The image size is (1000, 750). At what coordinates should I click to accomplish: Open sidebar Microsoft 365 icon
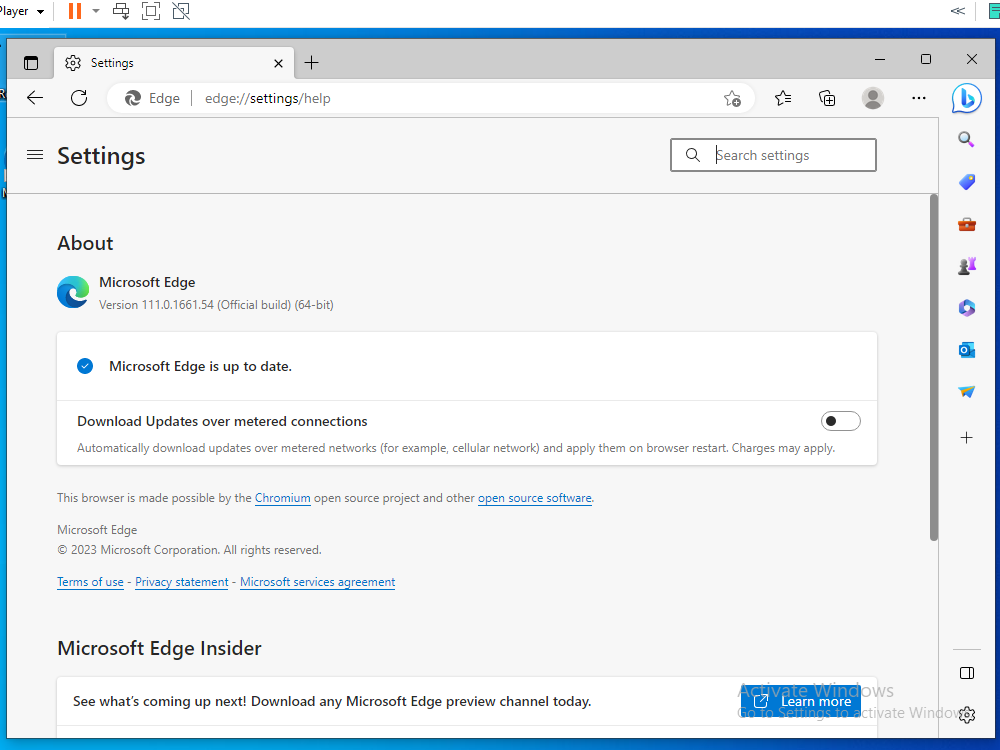tap(966, 308)
